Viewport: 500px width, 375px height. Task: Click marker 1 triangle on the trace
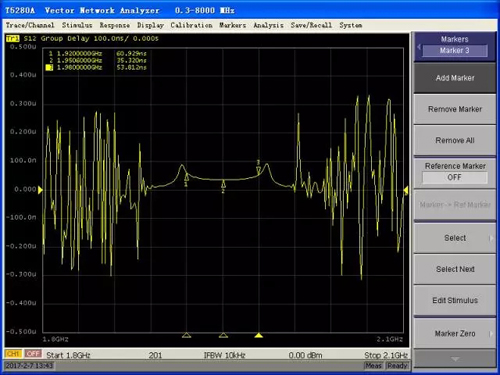pyautogui.click(x=187, y=177)
